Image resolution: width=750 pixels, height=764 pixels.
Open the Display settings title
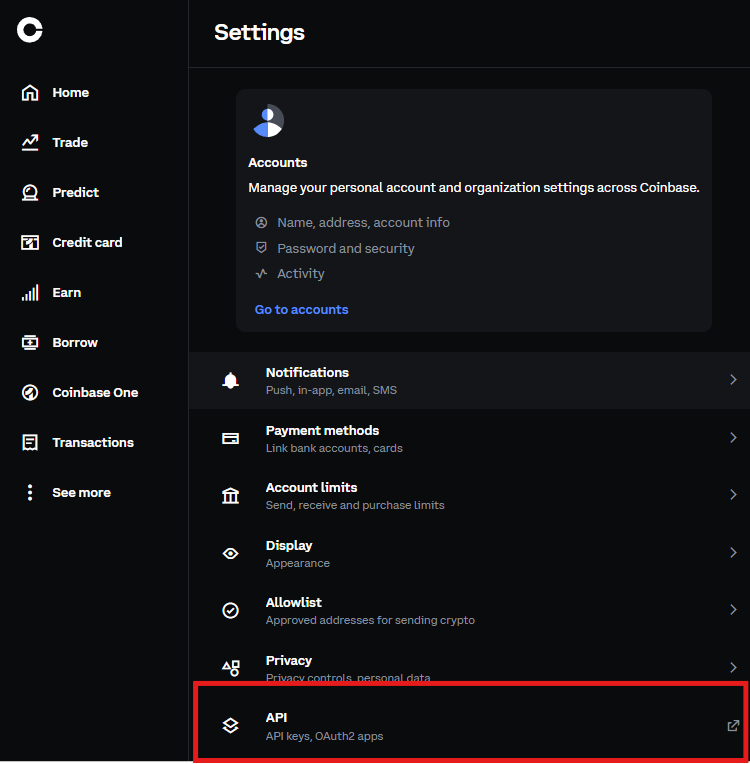click(289, 545)
